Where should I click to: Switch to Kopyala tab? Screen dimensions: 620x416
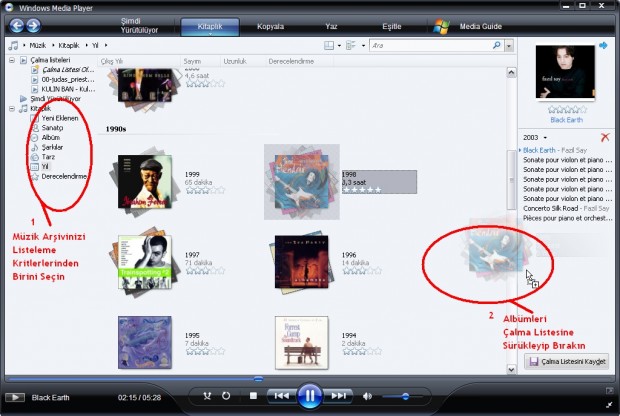click(270, 26)
